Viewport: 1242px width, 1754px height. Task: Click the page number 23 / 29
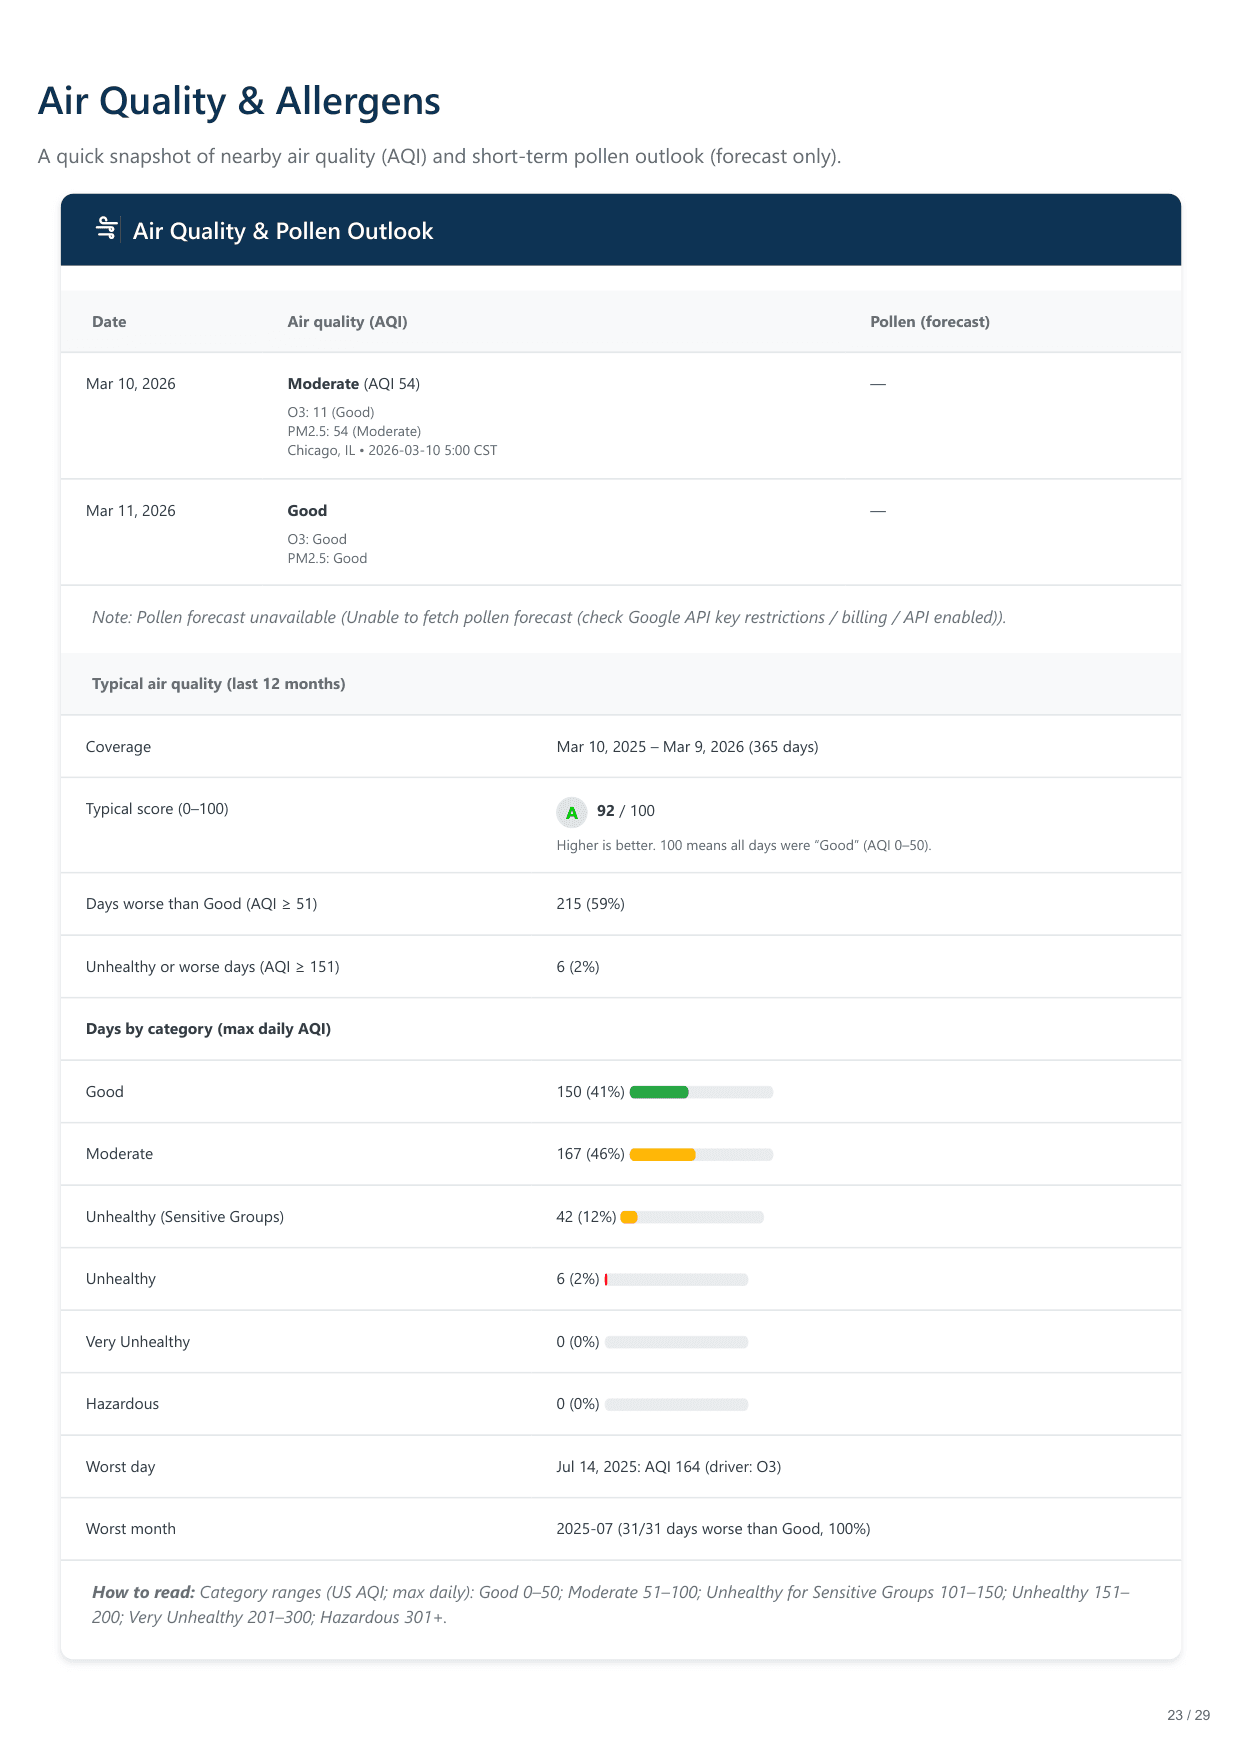tap(1188, 1715)
